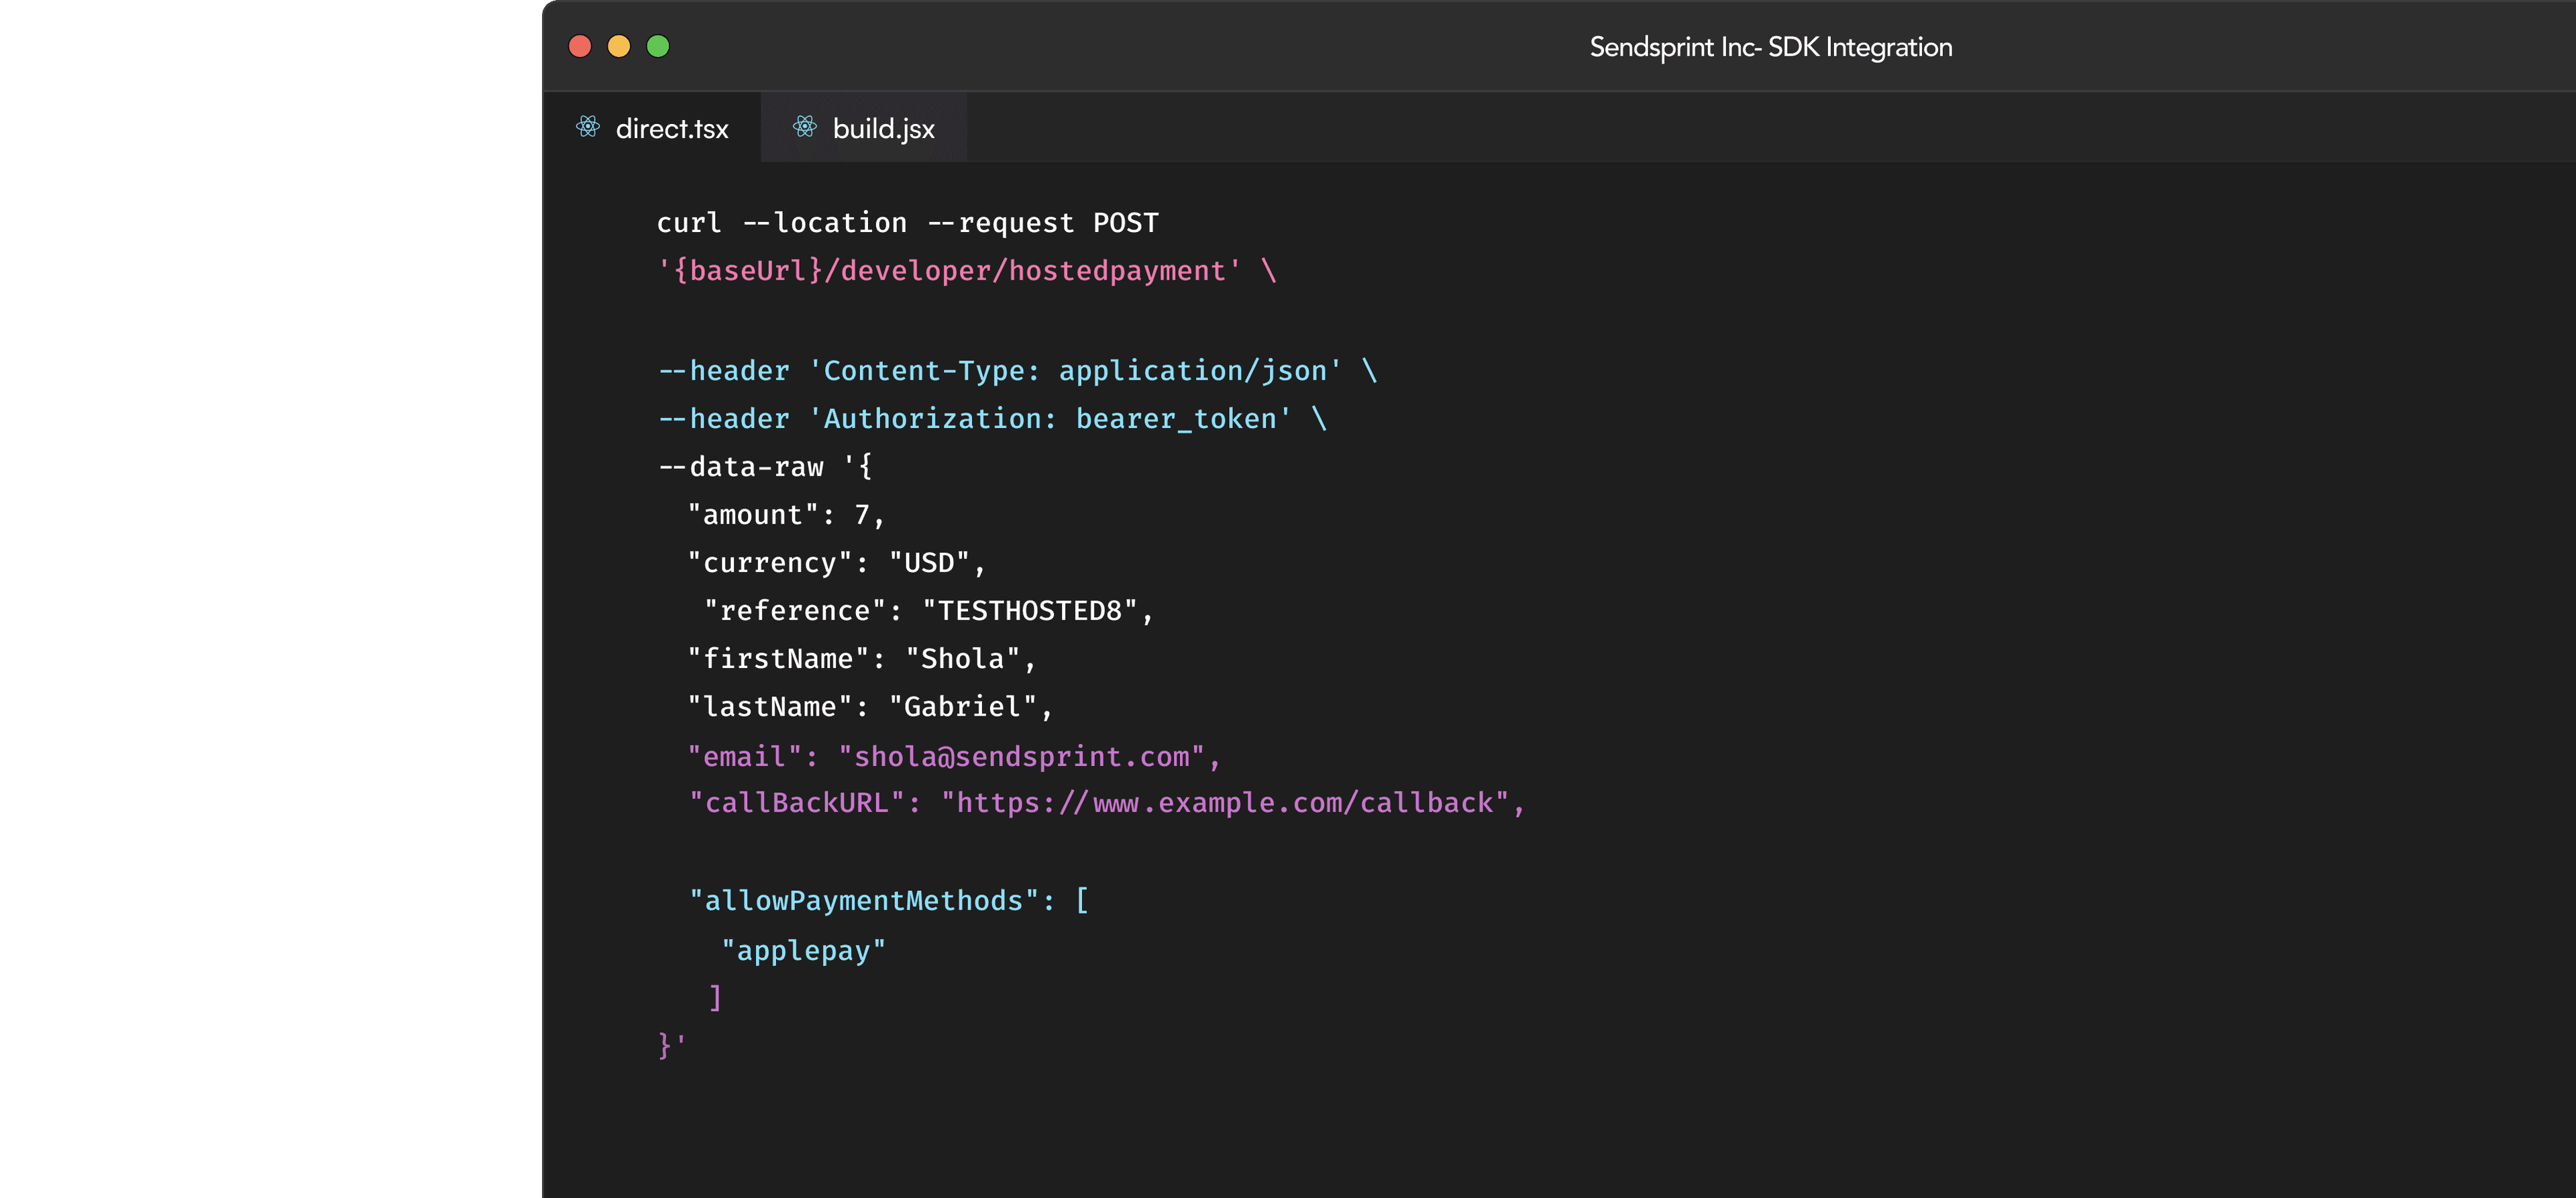Click the shola@sendsprint.com email value
The width and height of the screenshot is (2576, 1198).
(1021, 757)
